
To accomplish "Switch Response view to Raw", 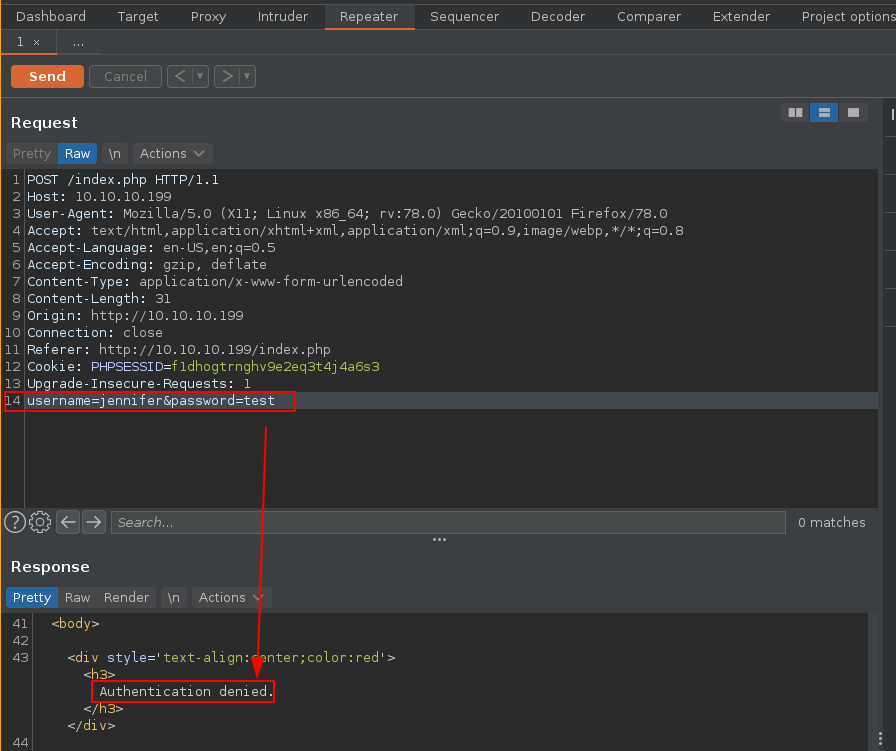I will click(x=77, y=597).
